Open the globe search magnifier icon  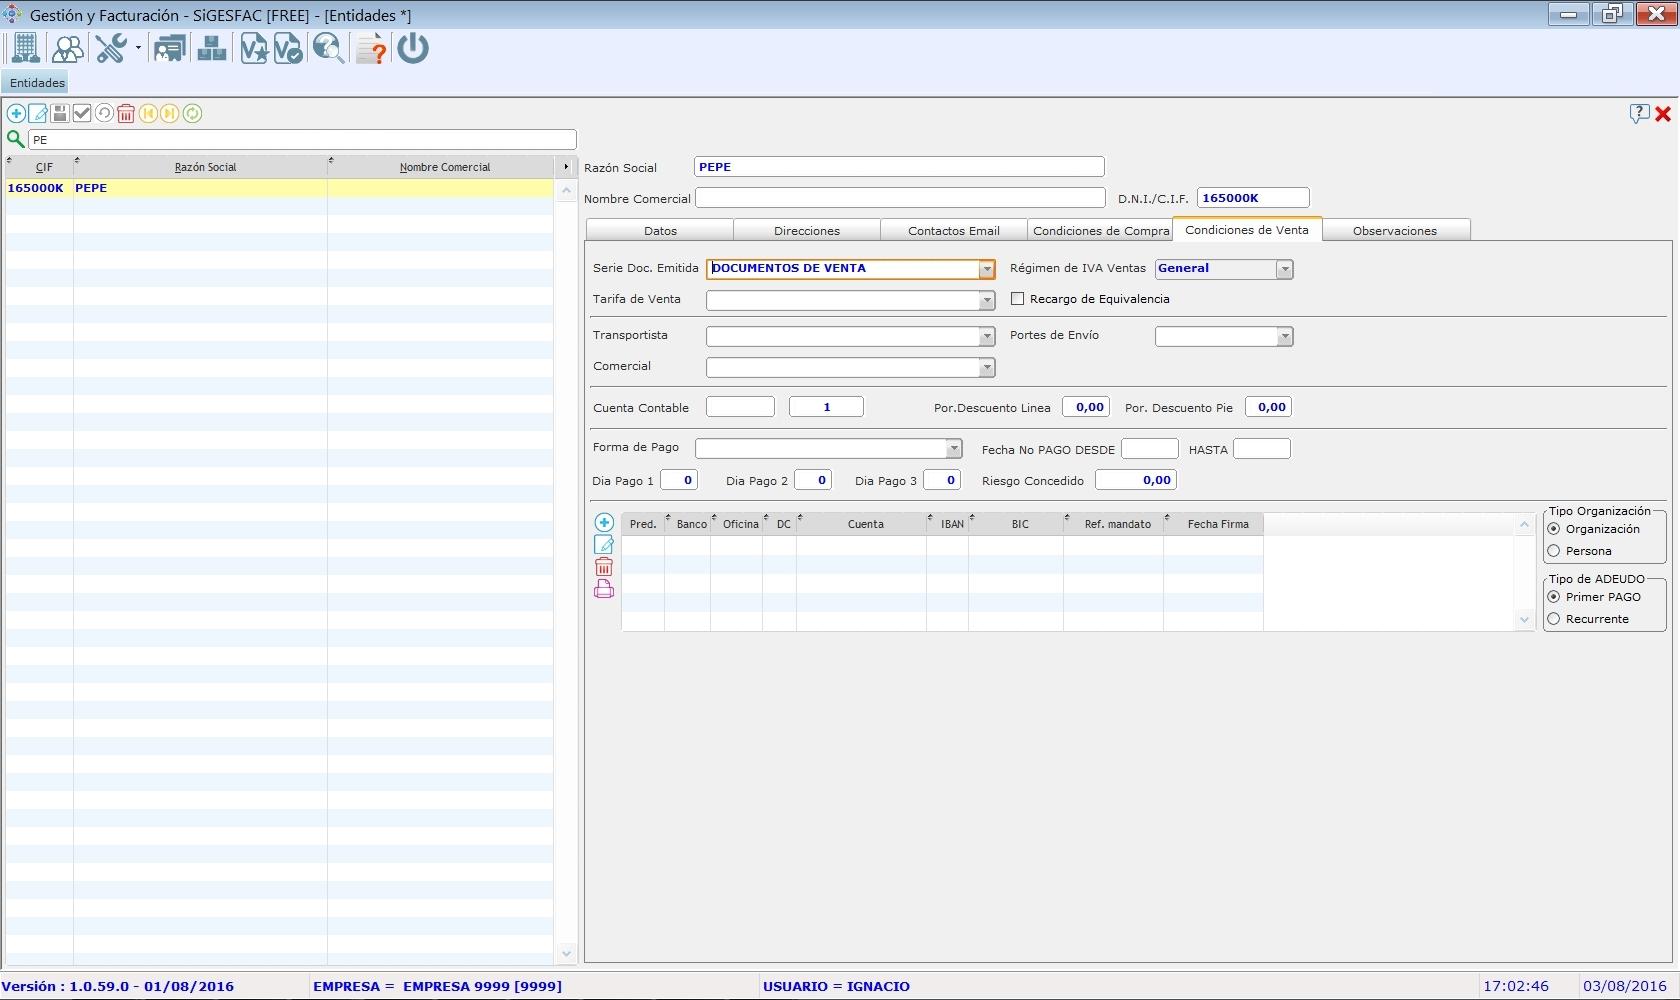[x=329, y=48]
